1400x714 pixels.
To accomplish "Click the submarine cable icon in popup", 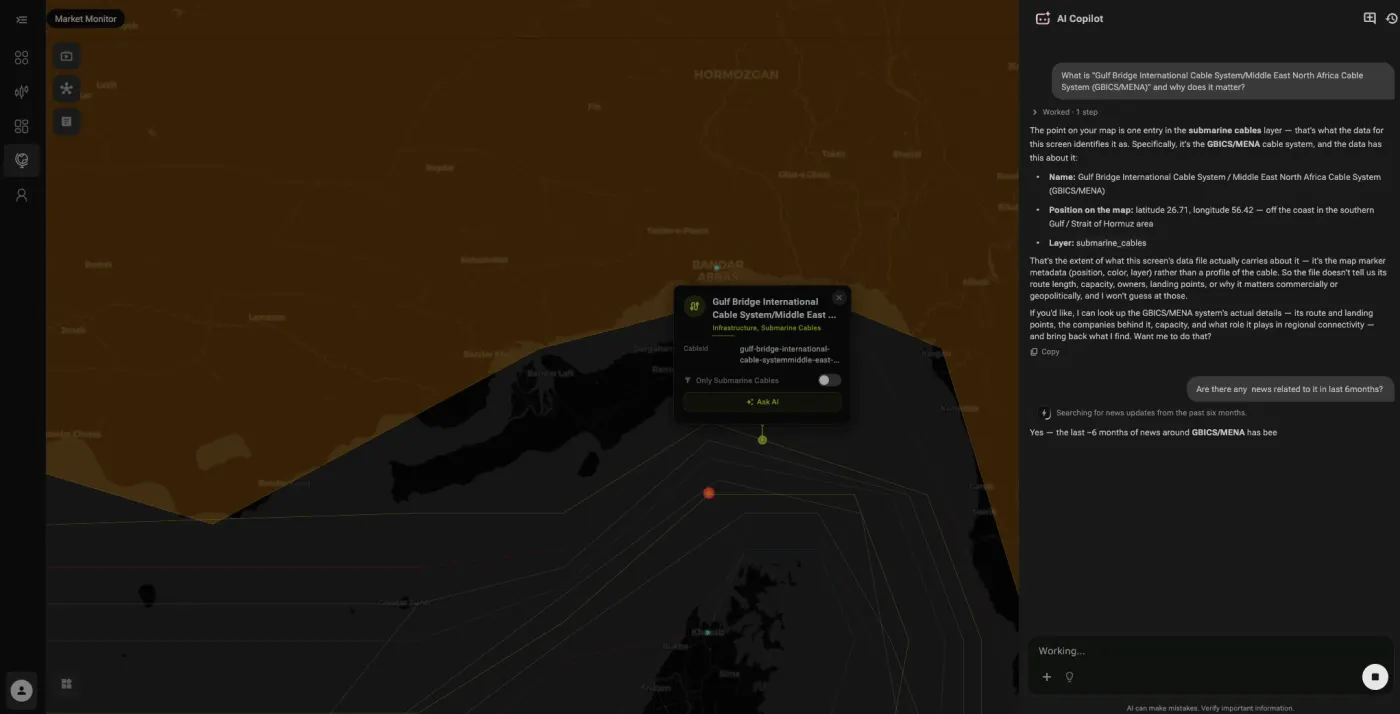I will point(695,306).
